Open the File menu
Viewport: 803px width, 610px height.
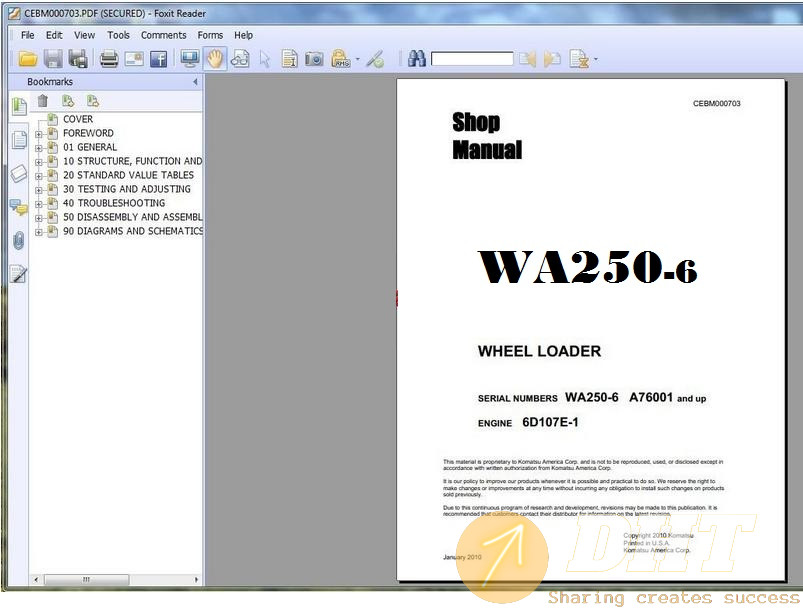[x=28, y=35]
